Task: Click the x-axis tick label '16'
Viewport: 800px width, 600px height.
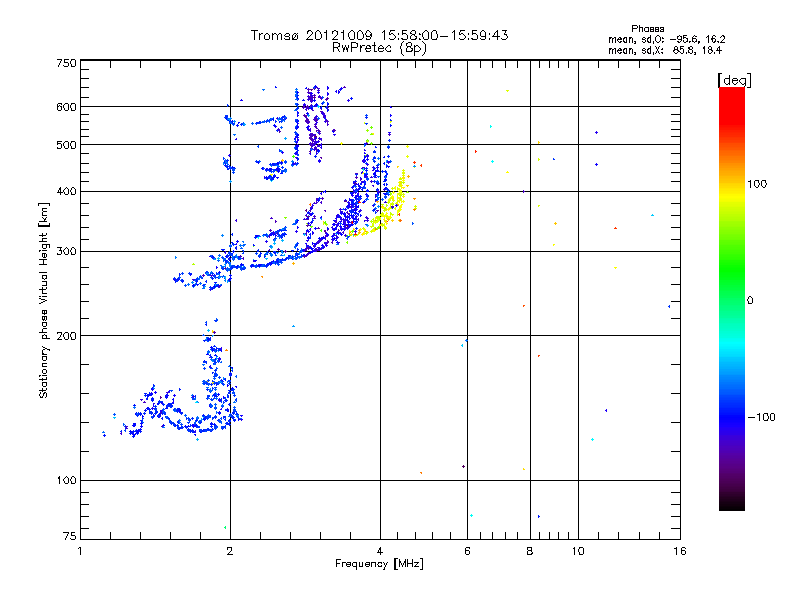Action: click(x=680, y=551)
